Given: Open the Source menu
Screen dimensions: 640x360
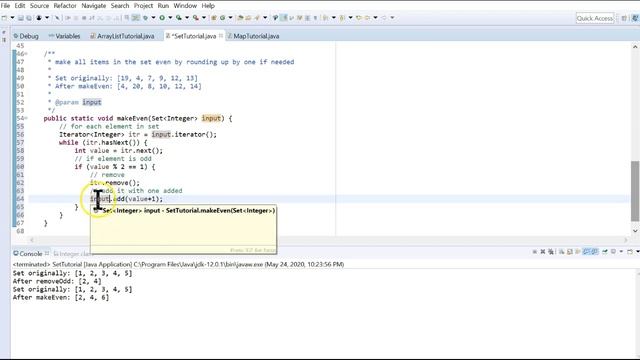Looking at the screenshot, I should tap(39, 6).
